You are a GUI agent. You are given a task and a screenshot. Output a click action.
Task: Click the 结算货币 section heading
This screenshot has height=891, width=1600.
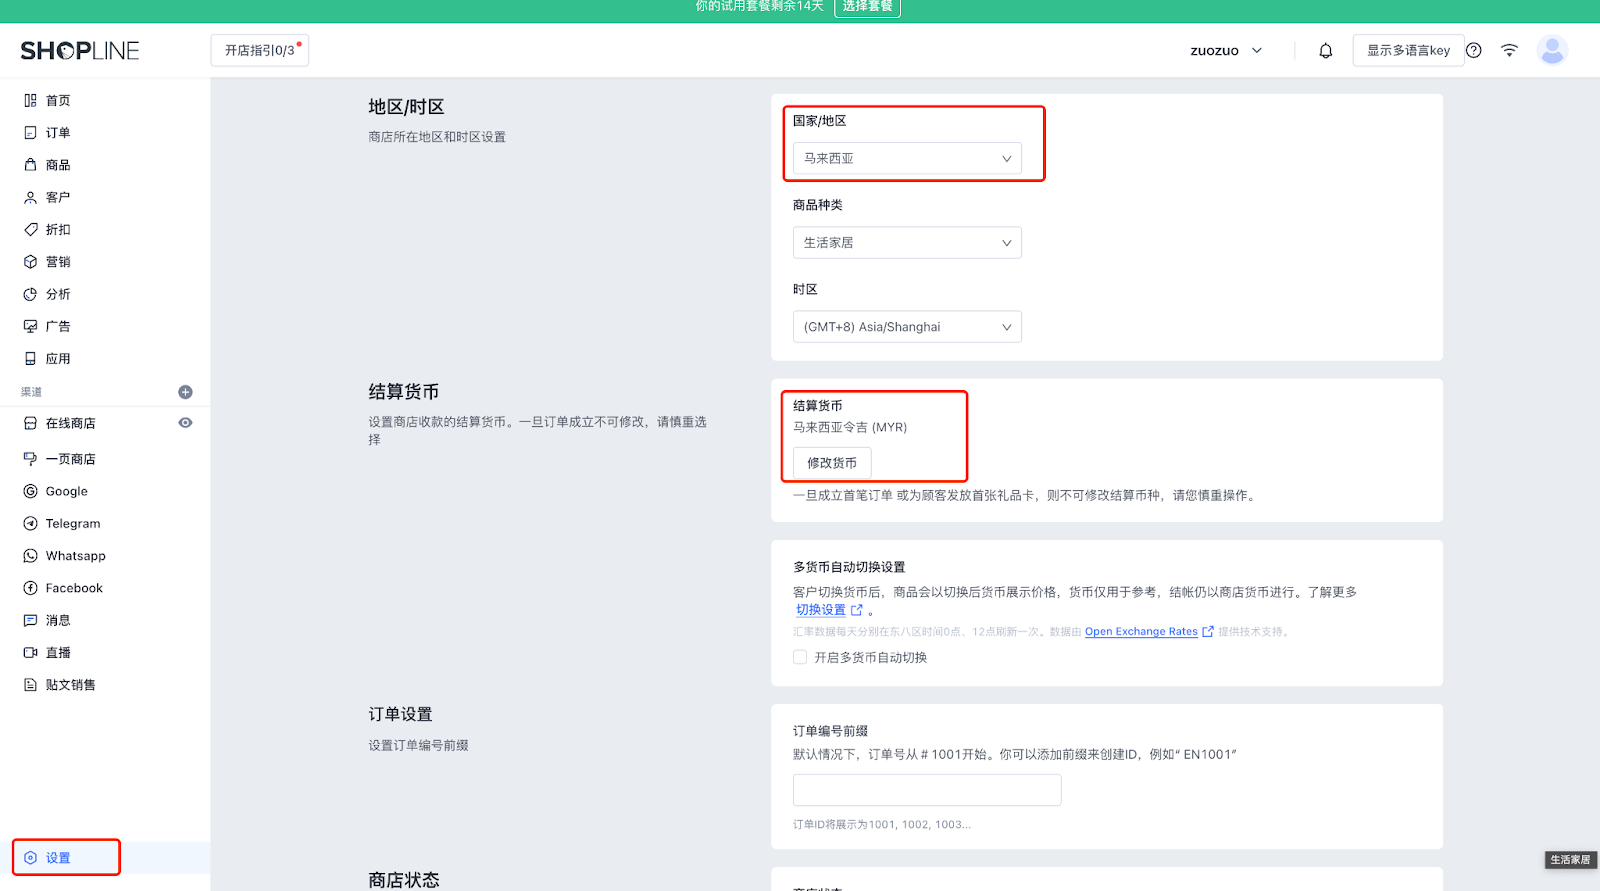pos(404,392)
